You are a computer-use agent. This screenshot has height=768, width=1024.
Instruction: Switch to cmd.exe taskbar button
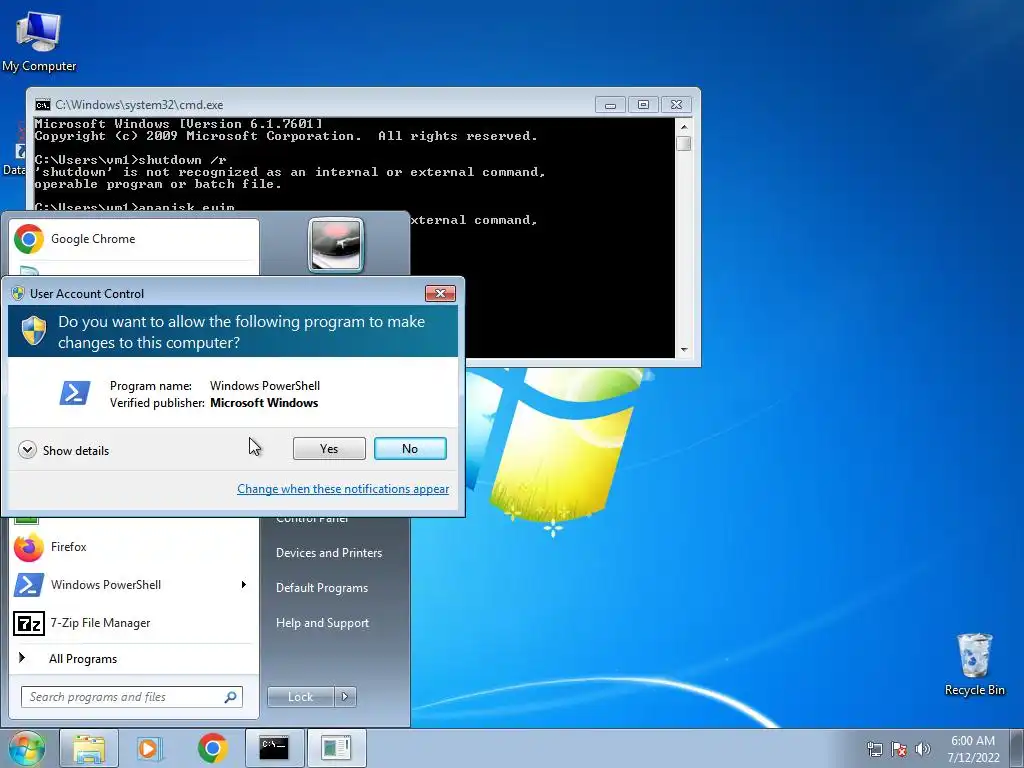(x=274, y=748)
